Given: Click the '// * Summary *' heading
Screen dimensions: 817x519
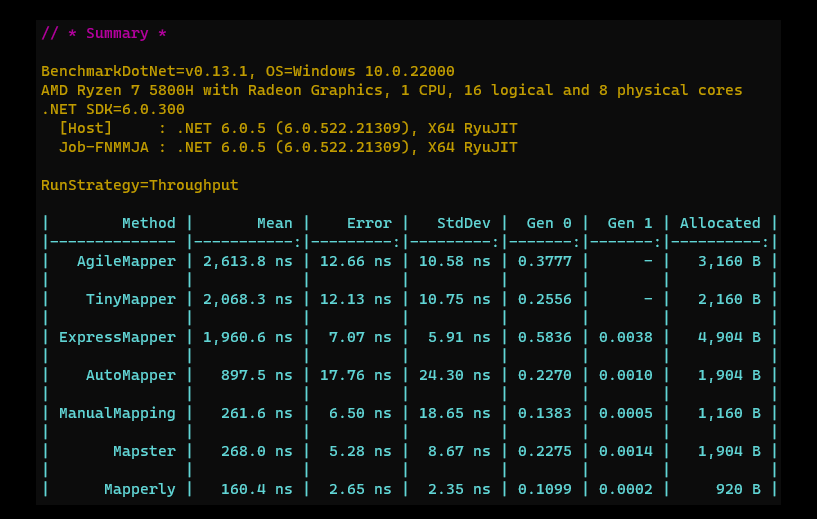Looking at the screenshot, I should pos(104,33).
